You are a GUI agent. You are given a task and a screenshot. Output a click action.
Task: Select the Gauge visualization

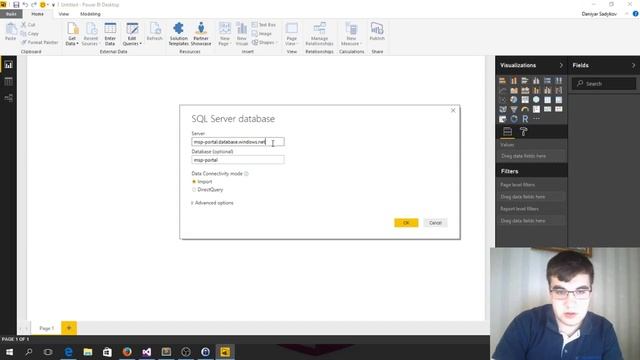[x=525, y=109]
